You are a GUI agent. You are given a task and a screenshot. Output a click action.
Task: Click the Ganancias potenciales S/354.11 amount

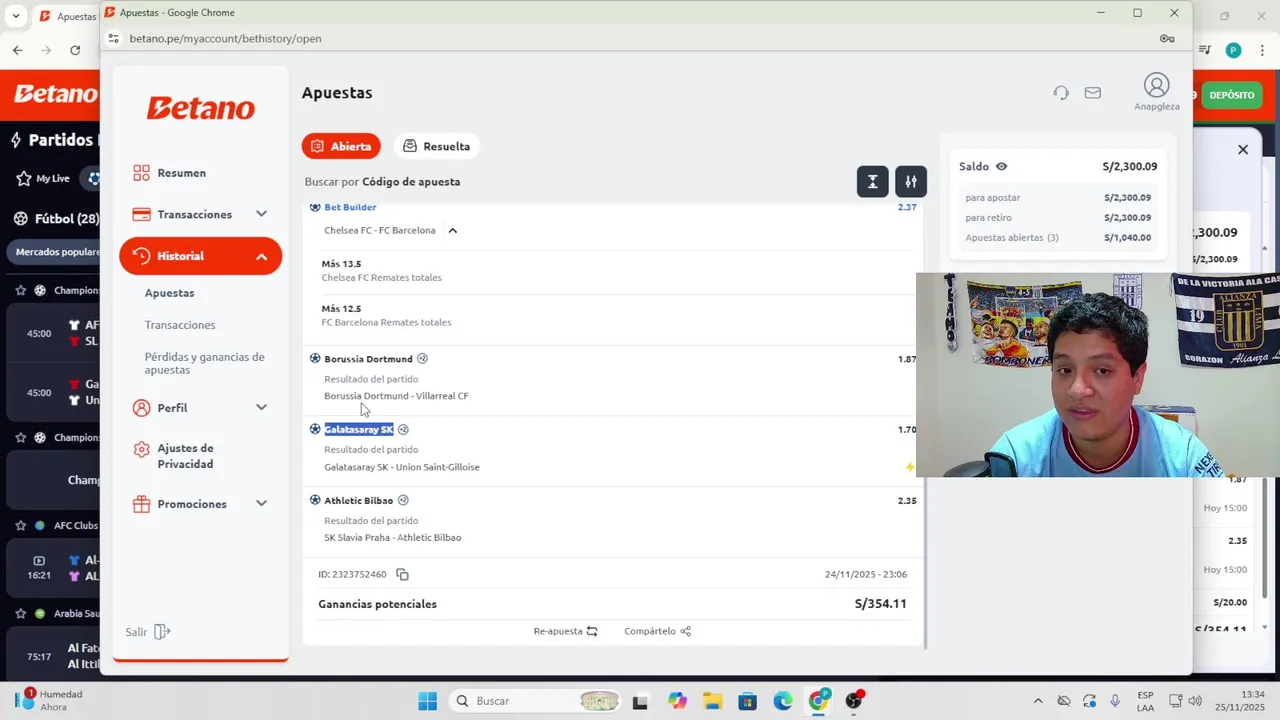point(880,604)
